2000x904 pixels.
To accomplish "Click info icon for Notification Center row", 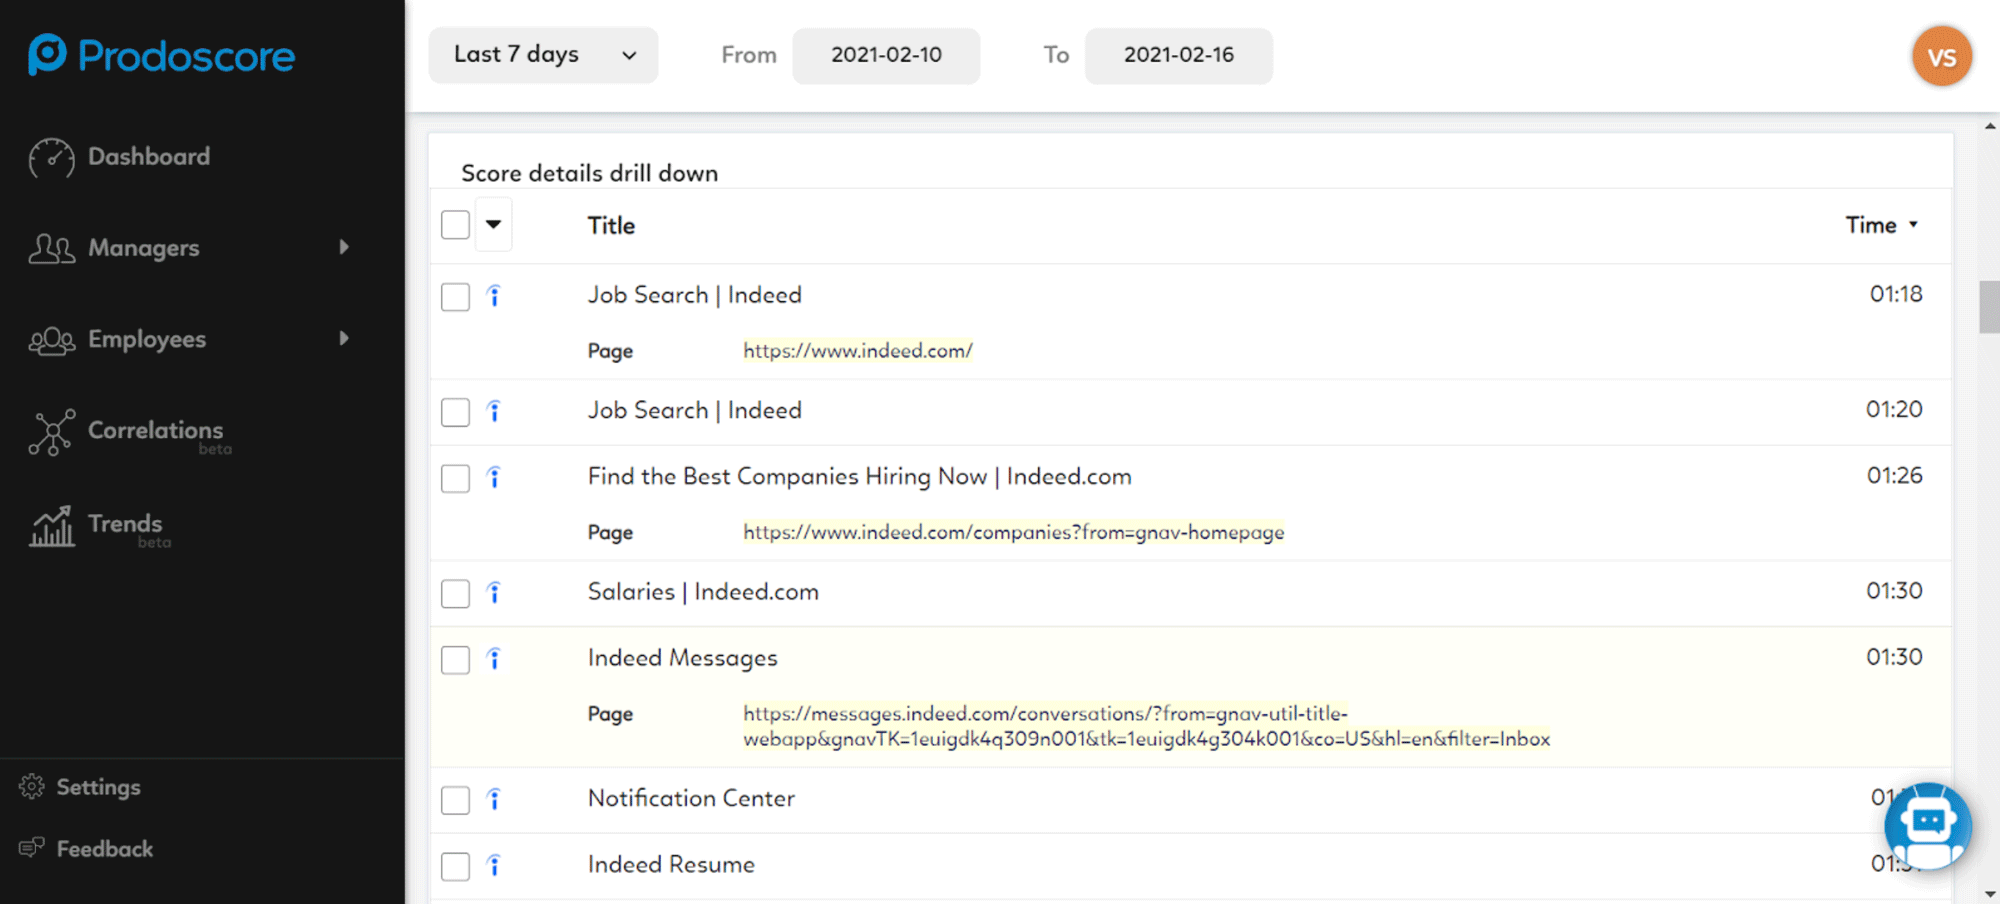I will [x=494, y=799].
